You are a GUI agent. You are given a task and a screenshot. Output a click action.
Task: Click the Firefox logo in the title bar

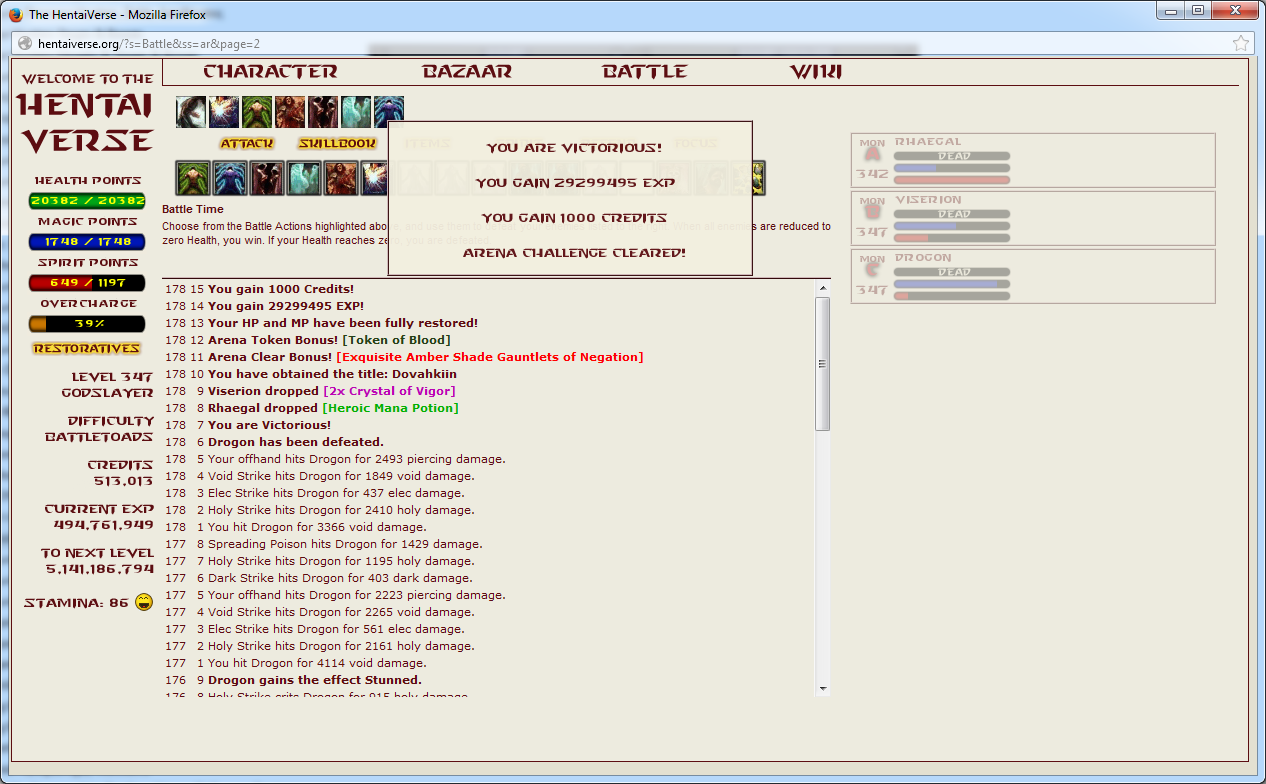16,14
